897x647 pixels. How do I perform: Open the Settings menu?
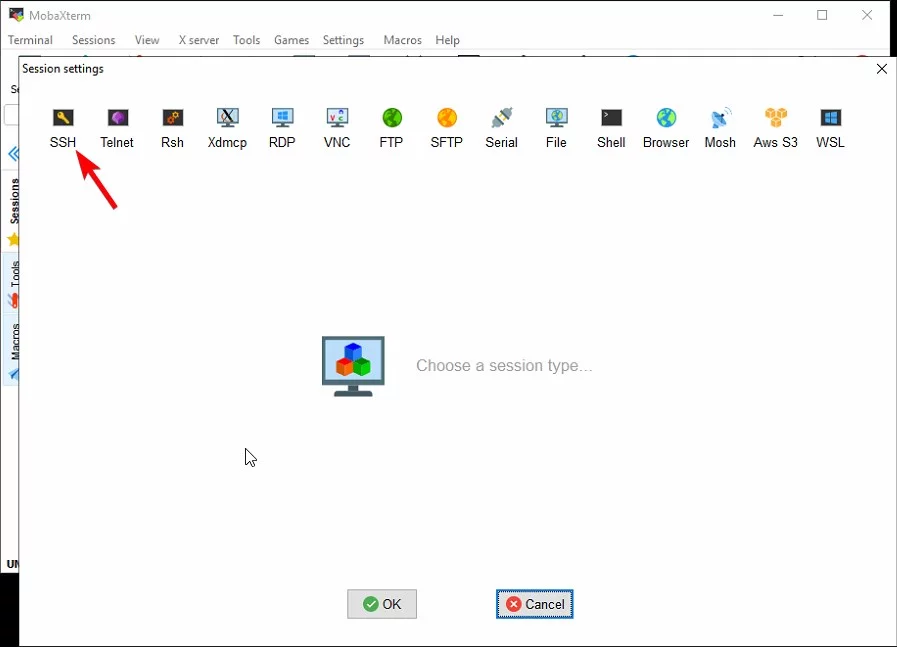click(x=343, y=40)
